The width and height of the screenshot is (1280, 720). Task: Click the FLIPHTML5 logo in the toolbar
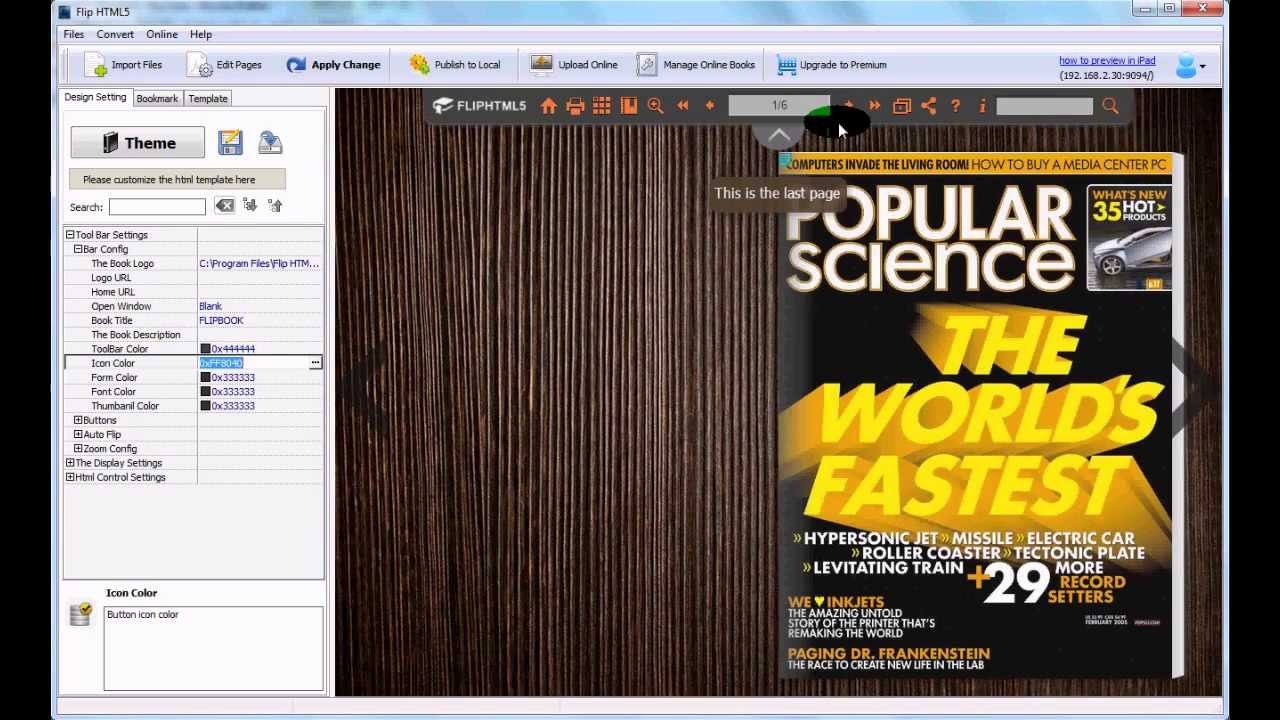pyautogui.click(x=479, y=106)
